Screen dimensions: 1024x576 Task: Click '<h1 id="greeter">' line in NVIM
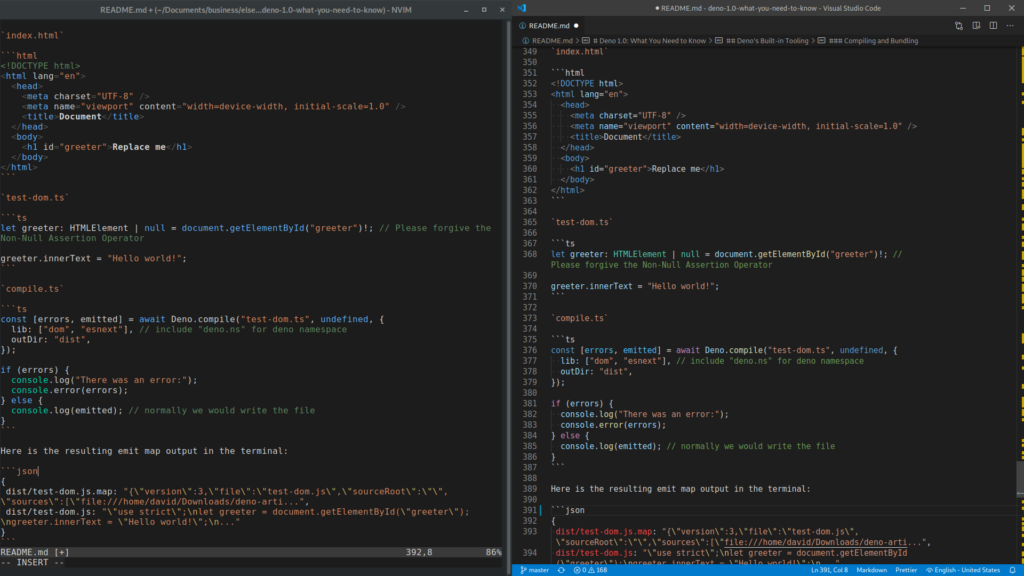point(107,147)
